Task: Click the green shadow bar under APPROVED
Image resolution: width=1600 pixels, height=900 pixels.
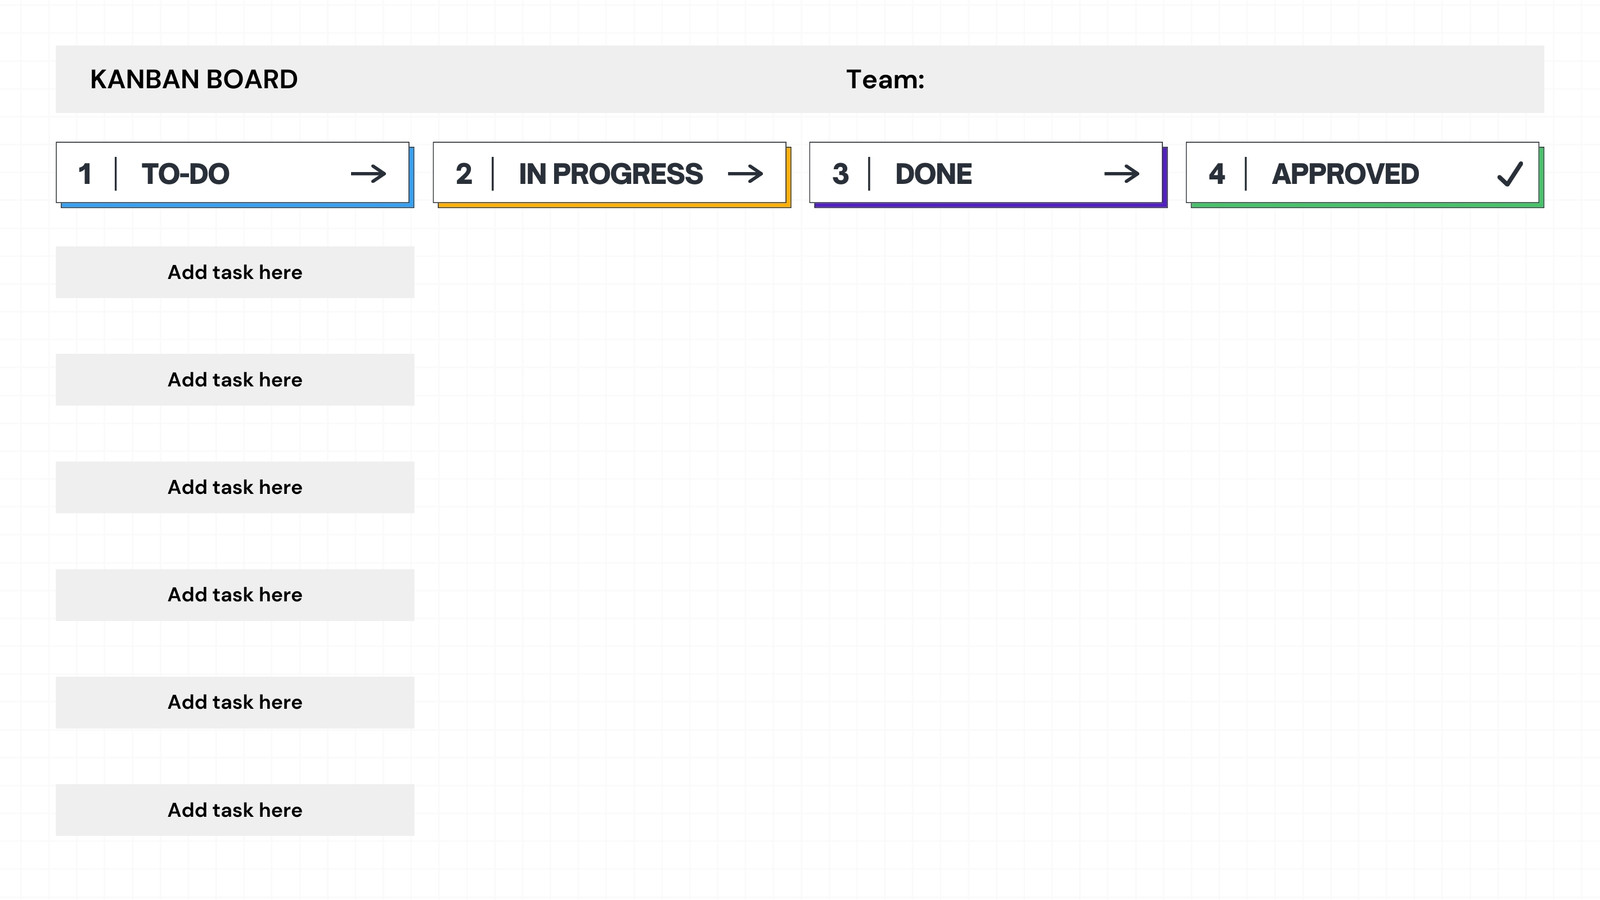Action: tap(1368, 205)
